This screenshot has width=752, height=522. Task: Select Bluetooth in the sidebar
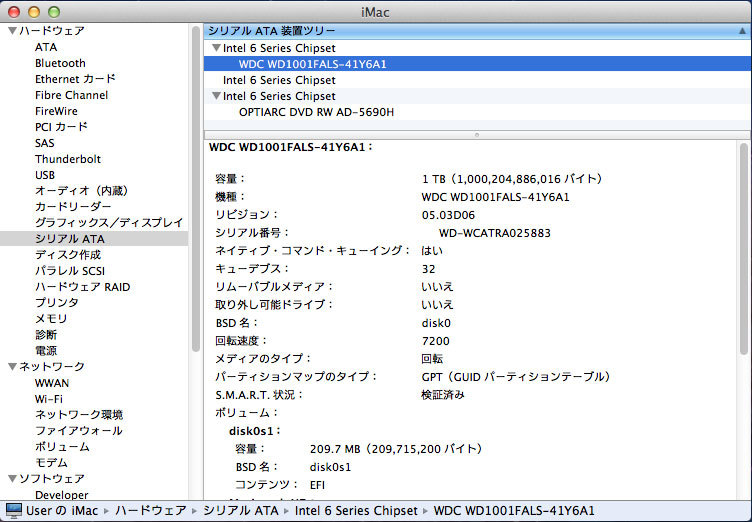(x=60, y=63)
